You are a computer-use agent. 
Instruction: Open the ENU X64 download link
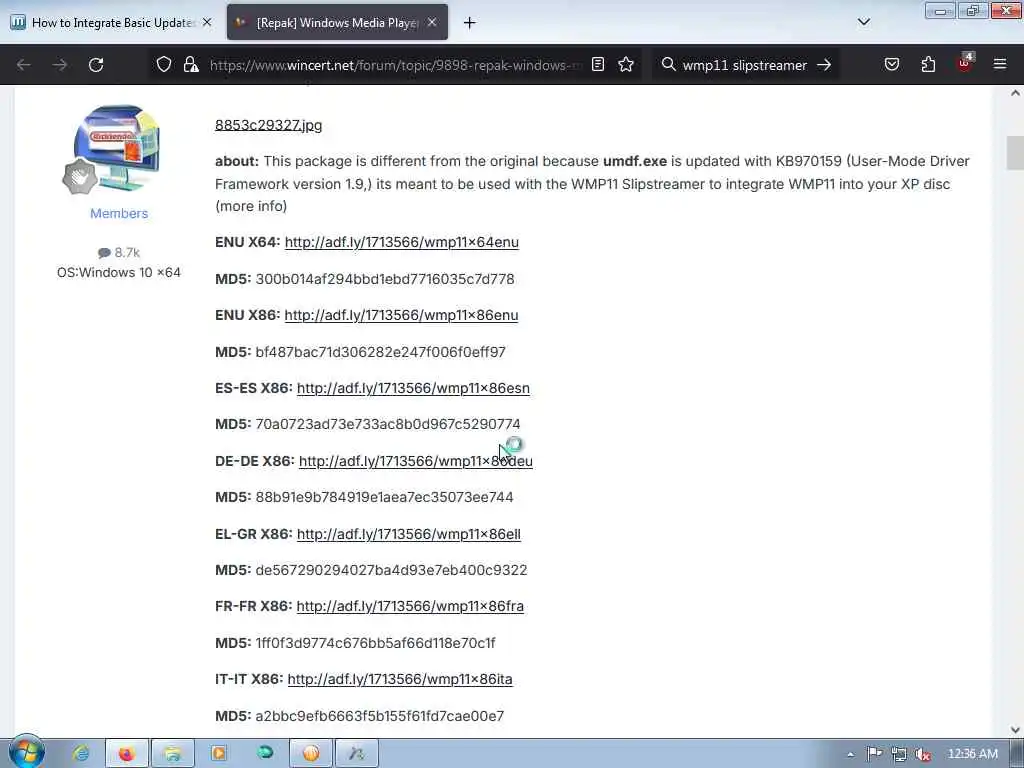402,242
